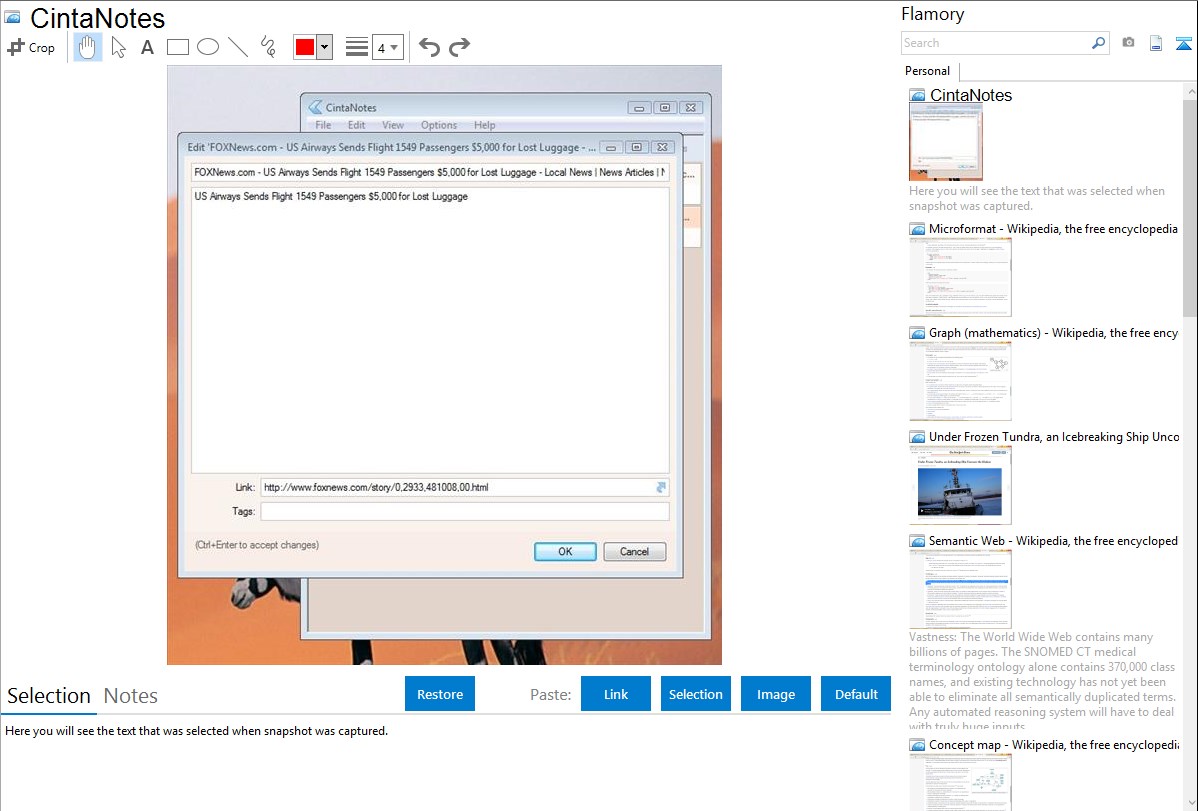This screenshot has height=811, width=1198.
Task: Select the freehand scribble tool
Action: (x=268, y=47)
